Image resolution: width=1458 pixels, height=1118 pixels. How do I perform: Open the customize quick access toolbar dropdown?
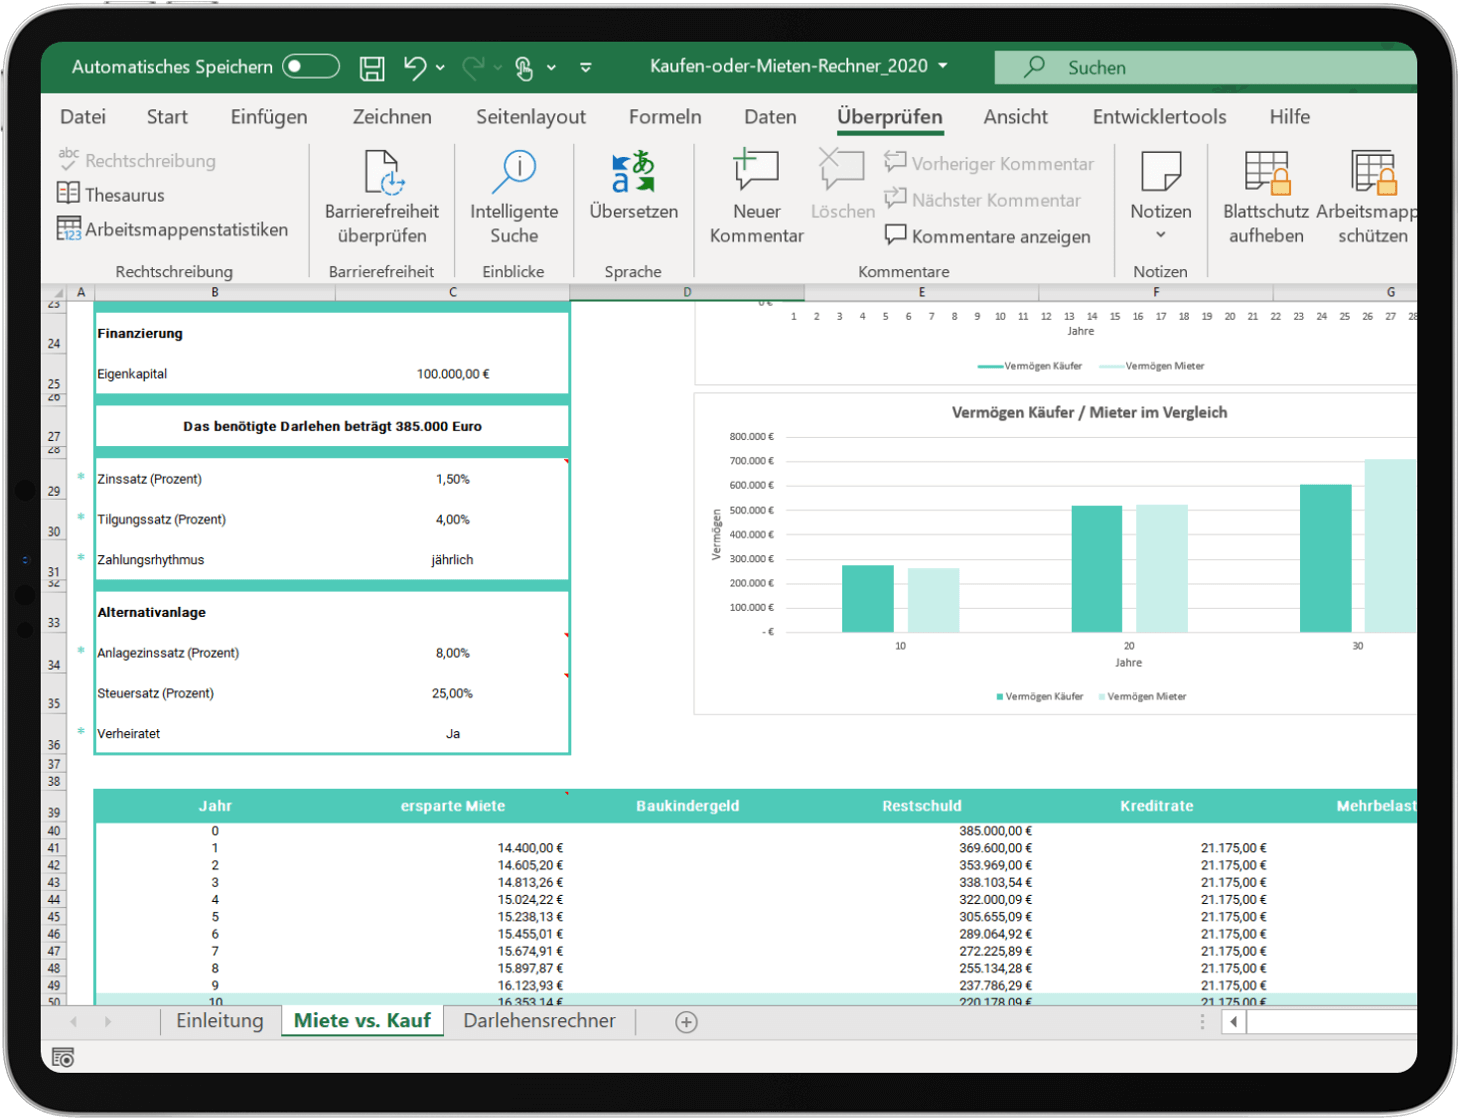click(586, 67)
